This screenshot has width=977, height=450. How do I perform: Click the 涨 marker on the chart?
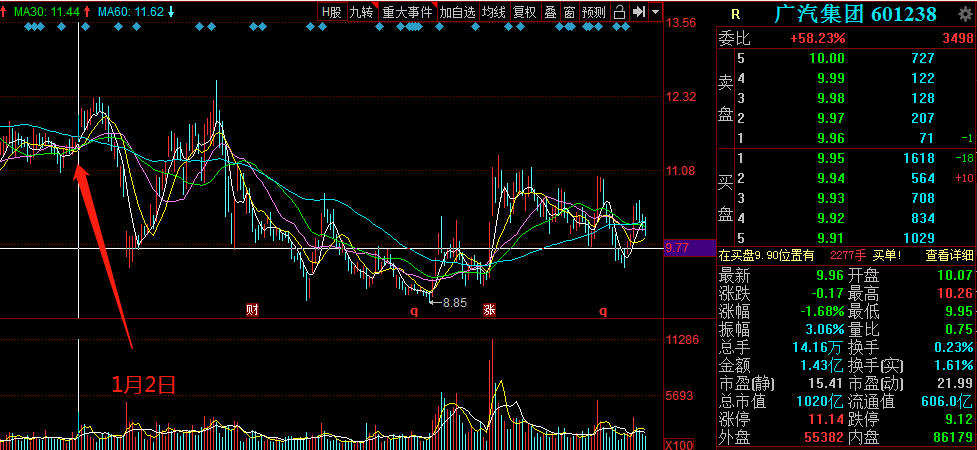click(x=489, y=310)
